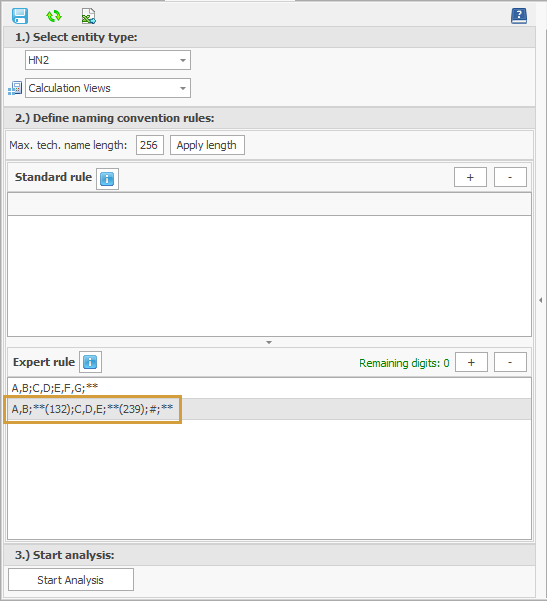
Task: Click the Start Analysis button
Action: (x=71, y=580)
